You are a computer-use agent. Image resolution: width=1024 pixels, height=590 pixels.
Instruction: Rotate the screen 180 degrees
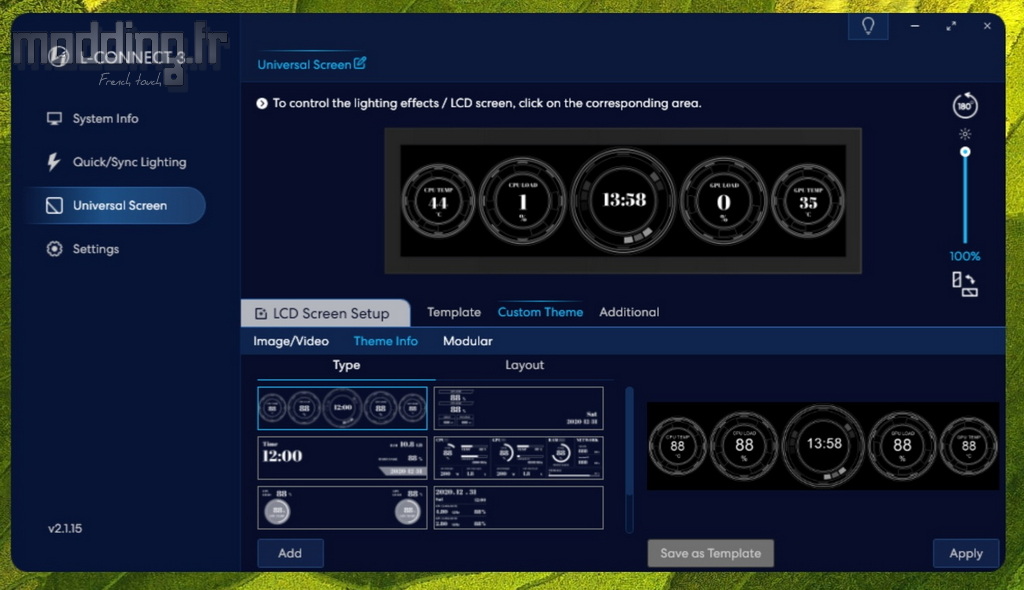click(965, 106)
